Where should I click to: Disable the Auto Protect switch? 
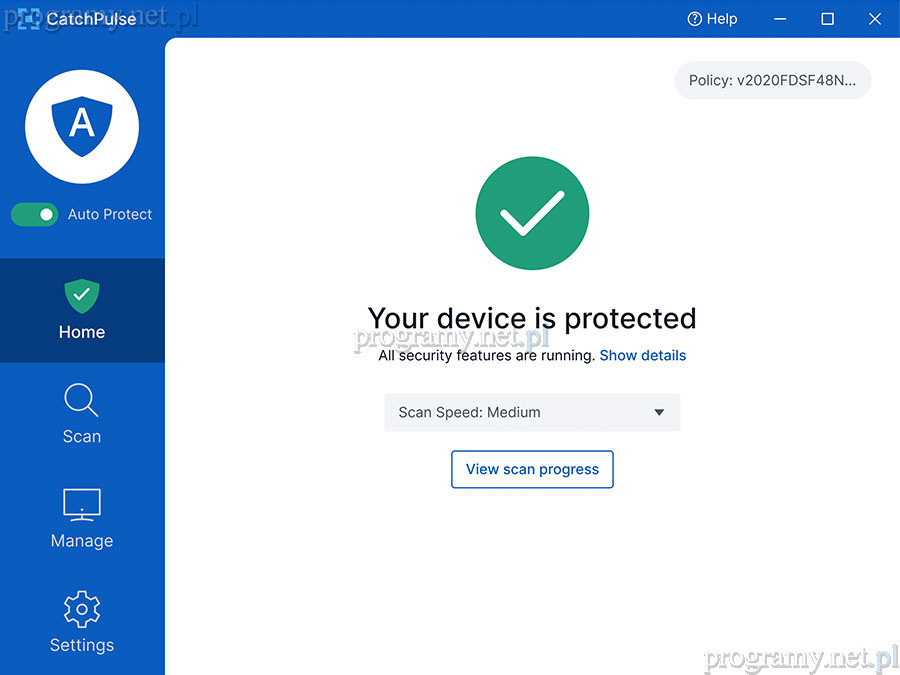click(x=35, y=214)
